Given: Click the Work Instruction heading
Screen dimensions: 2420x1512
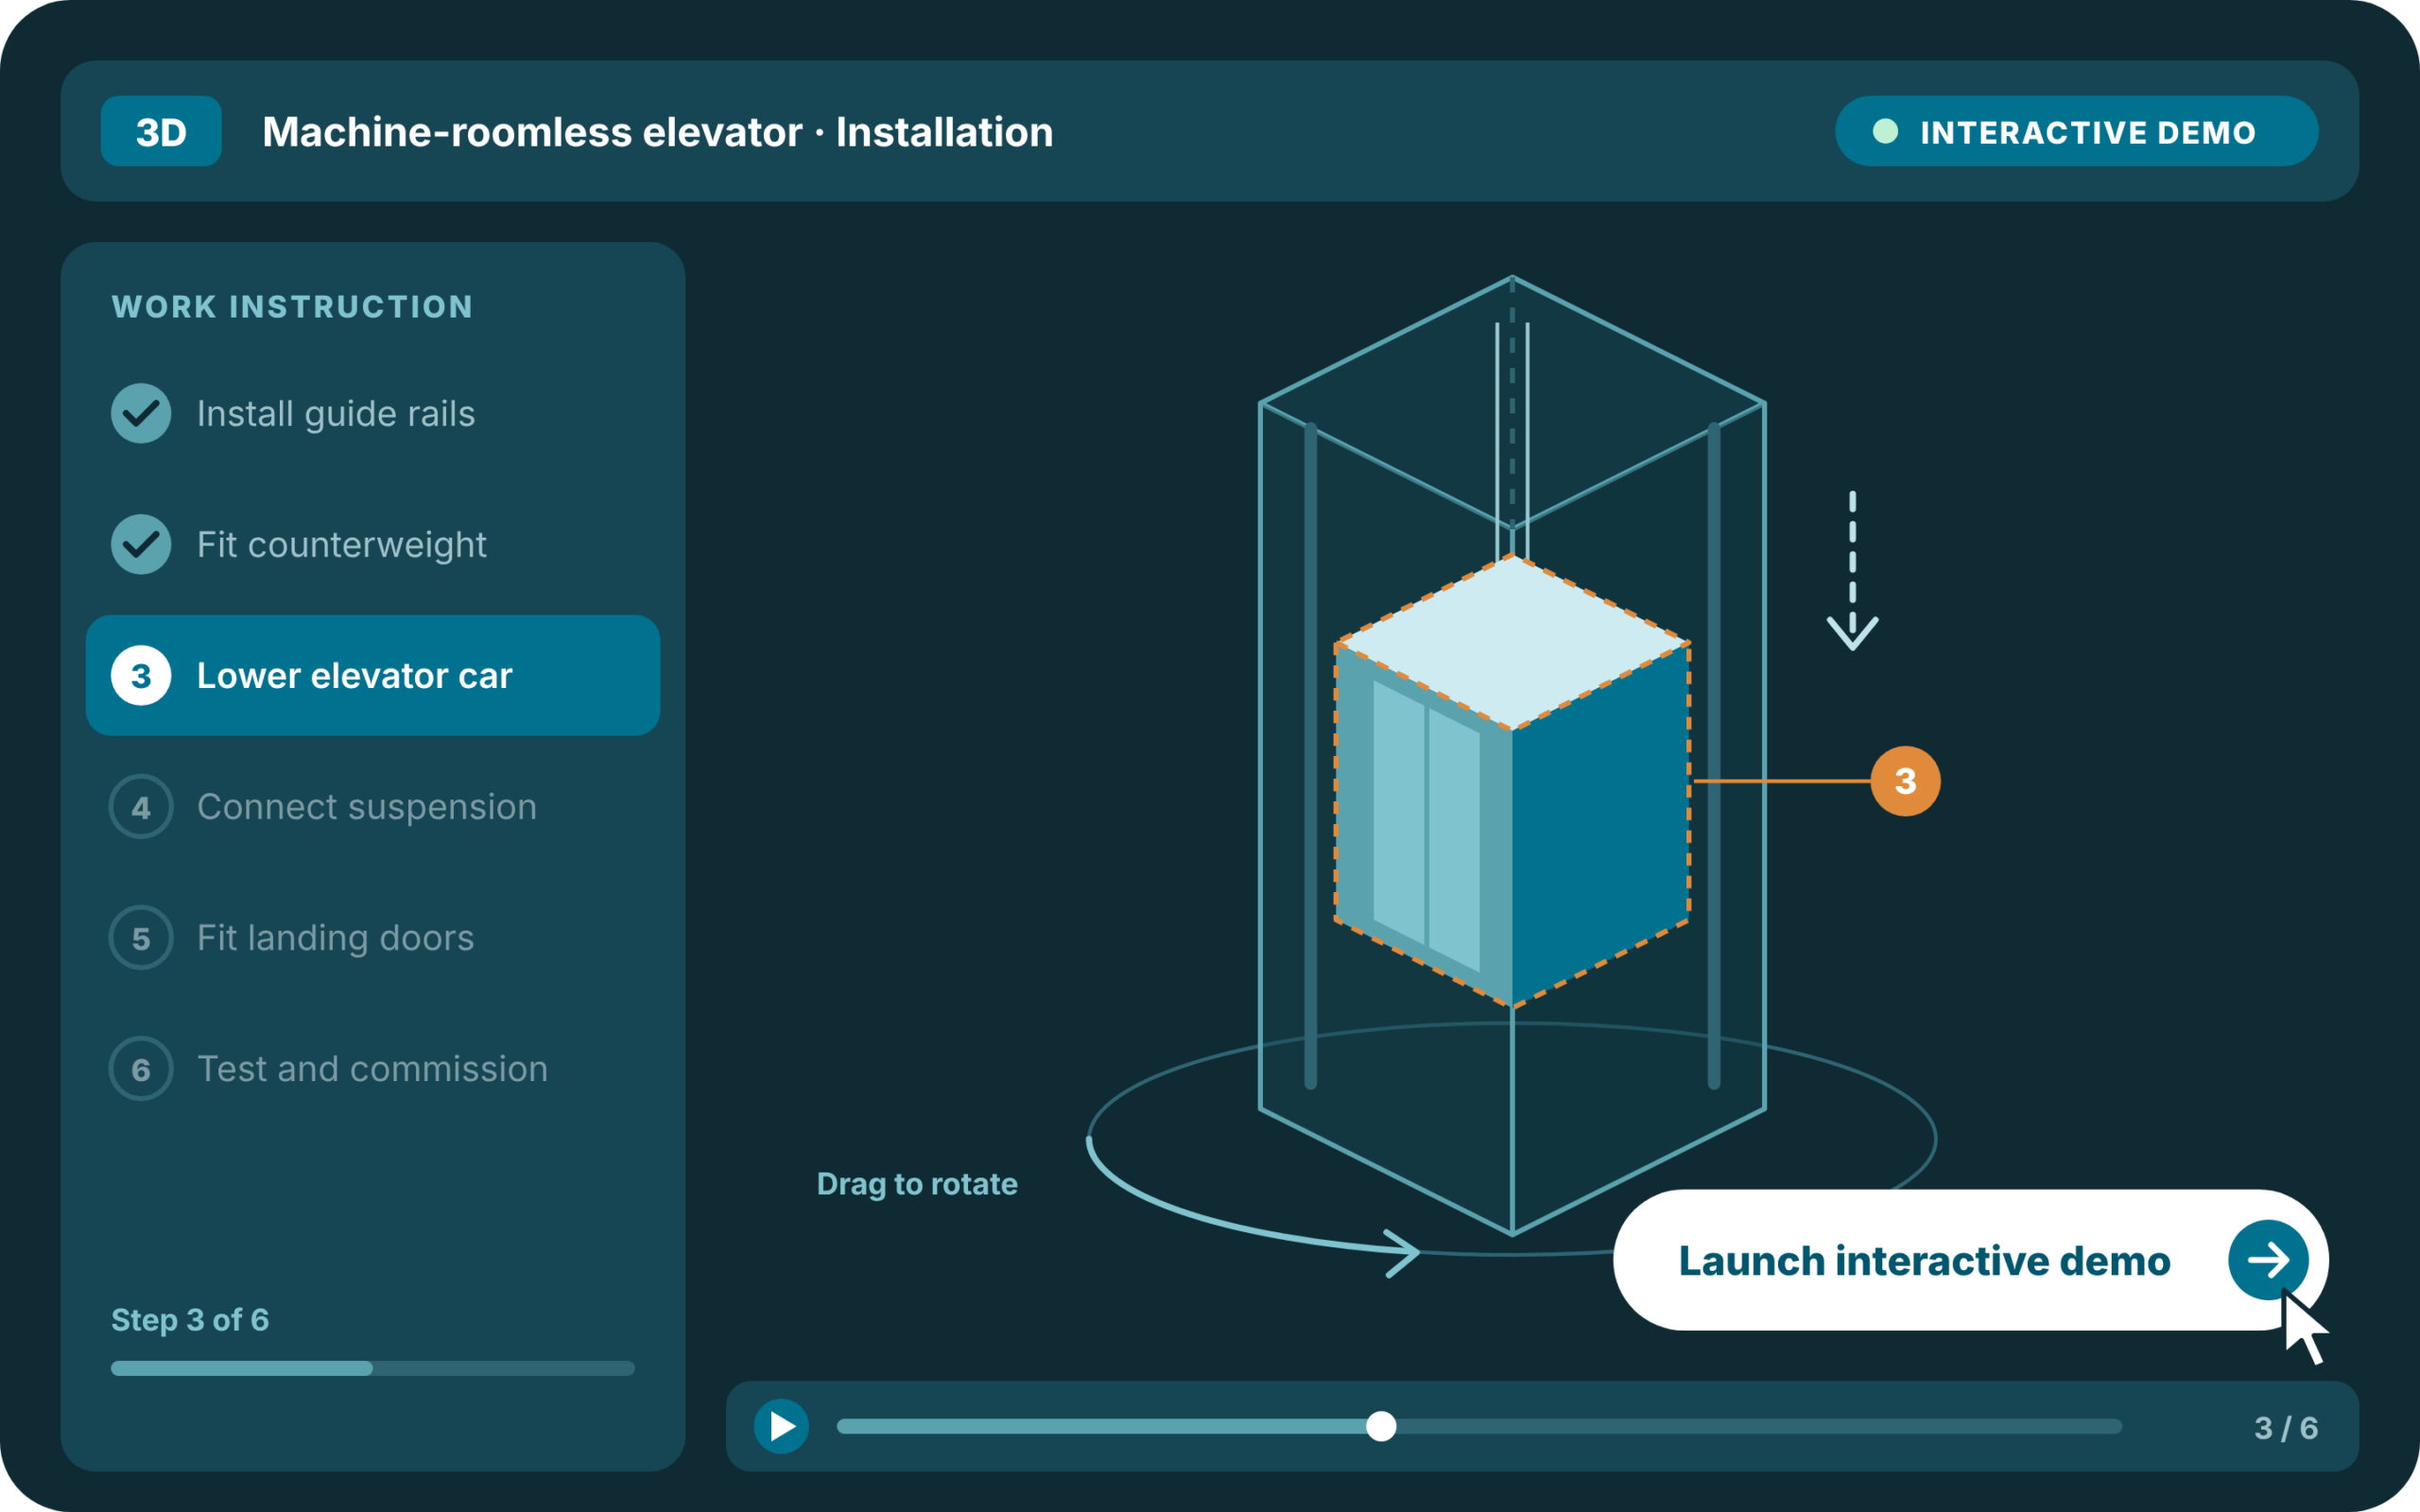Looking at the screenshot, I should (x=292, y=306).
